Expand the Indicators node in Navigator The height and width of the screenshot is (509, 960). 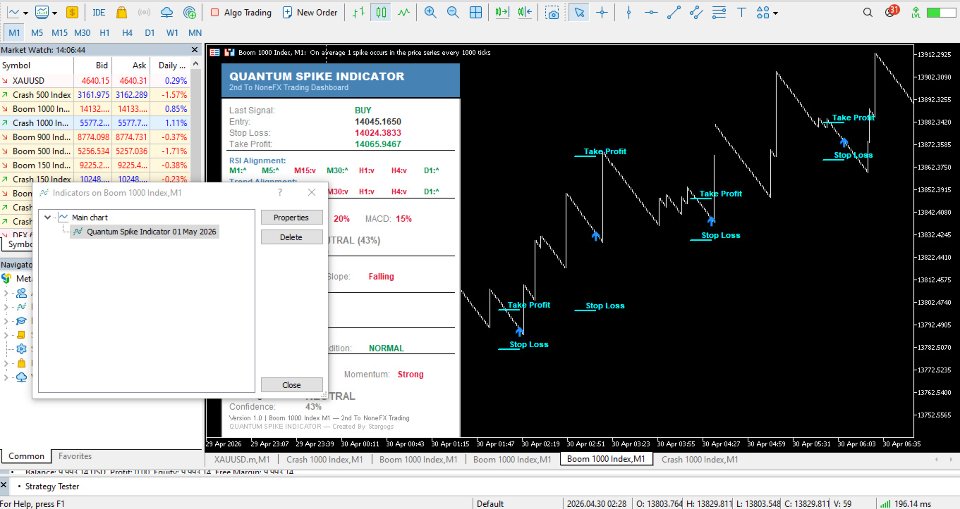click(x=6, y=307)
